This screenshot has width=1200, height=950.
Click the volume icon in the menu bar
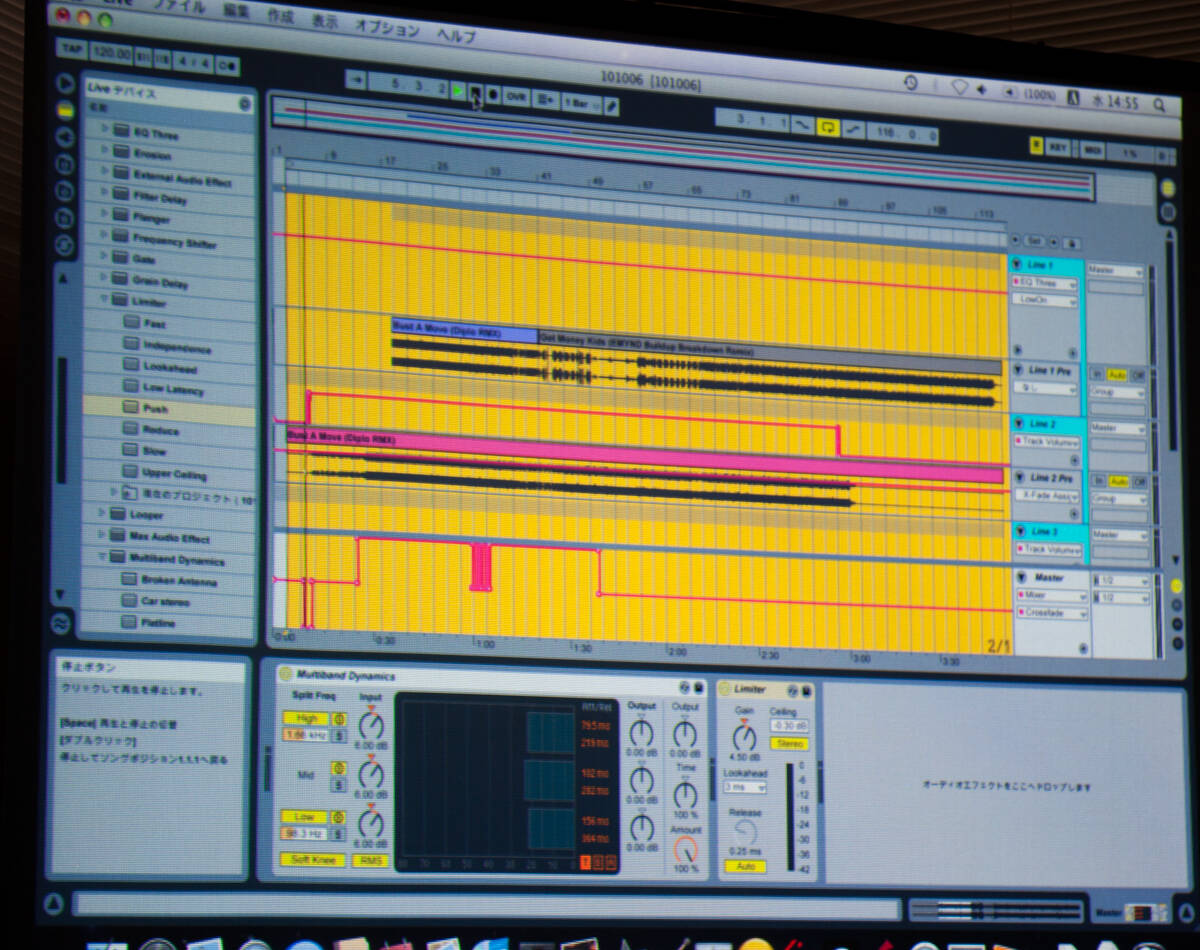(983, 90)
